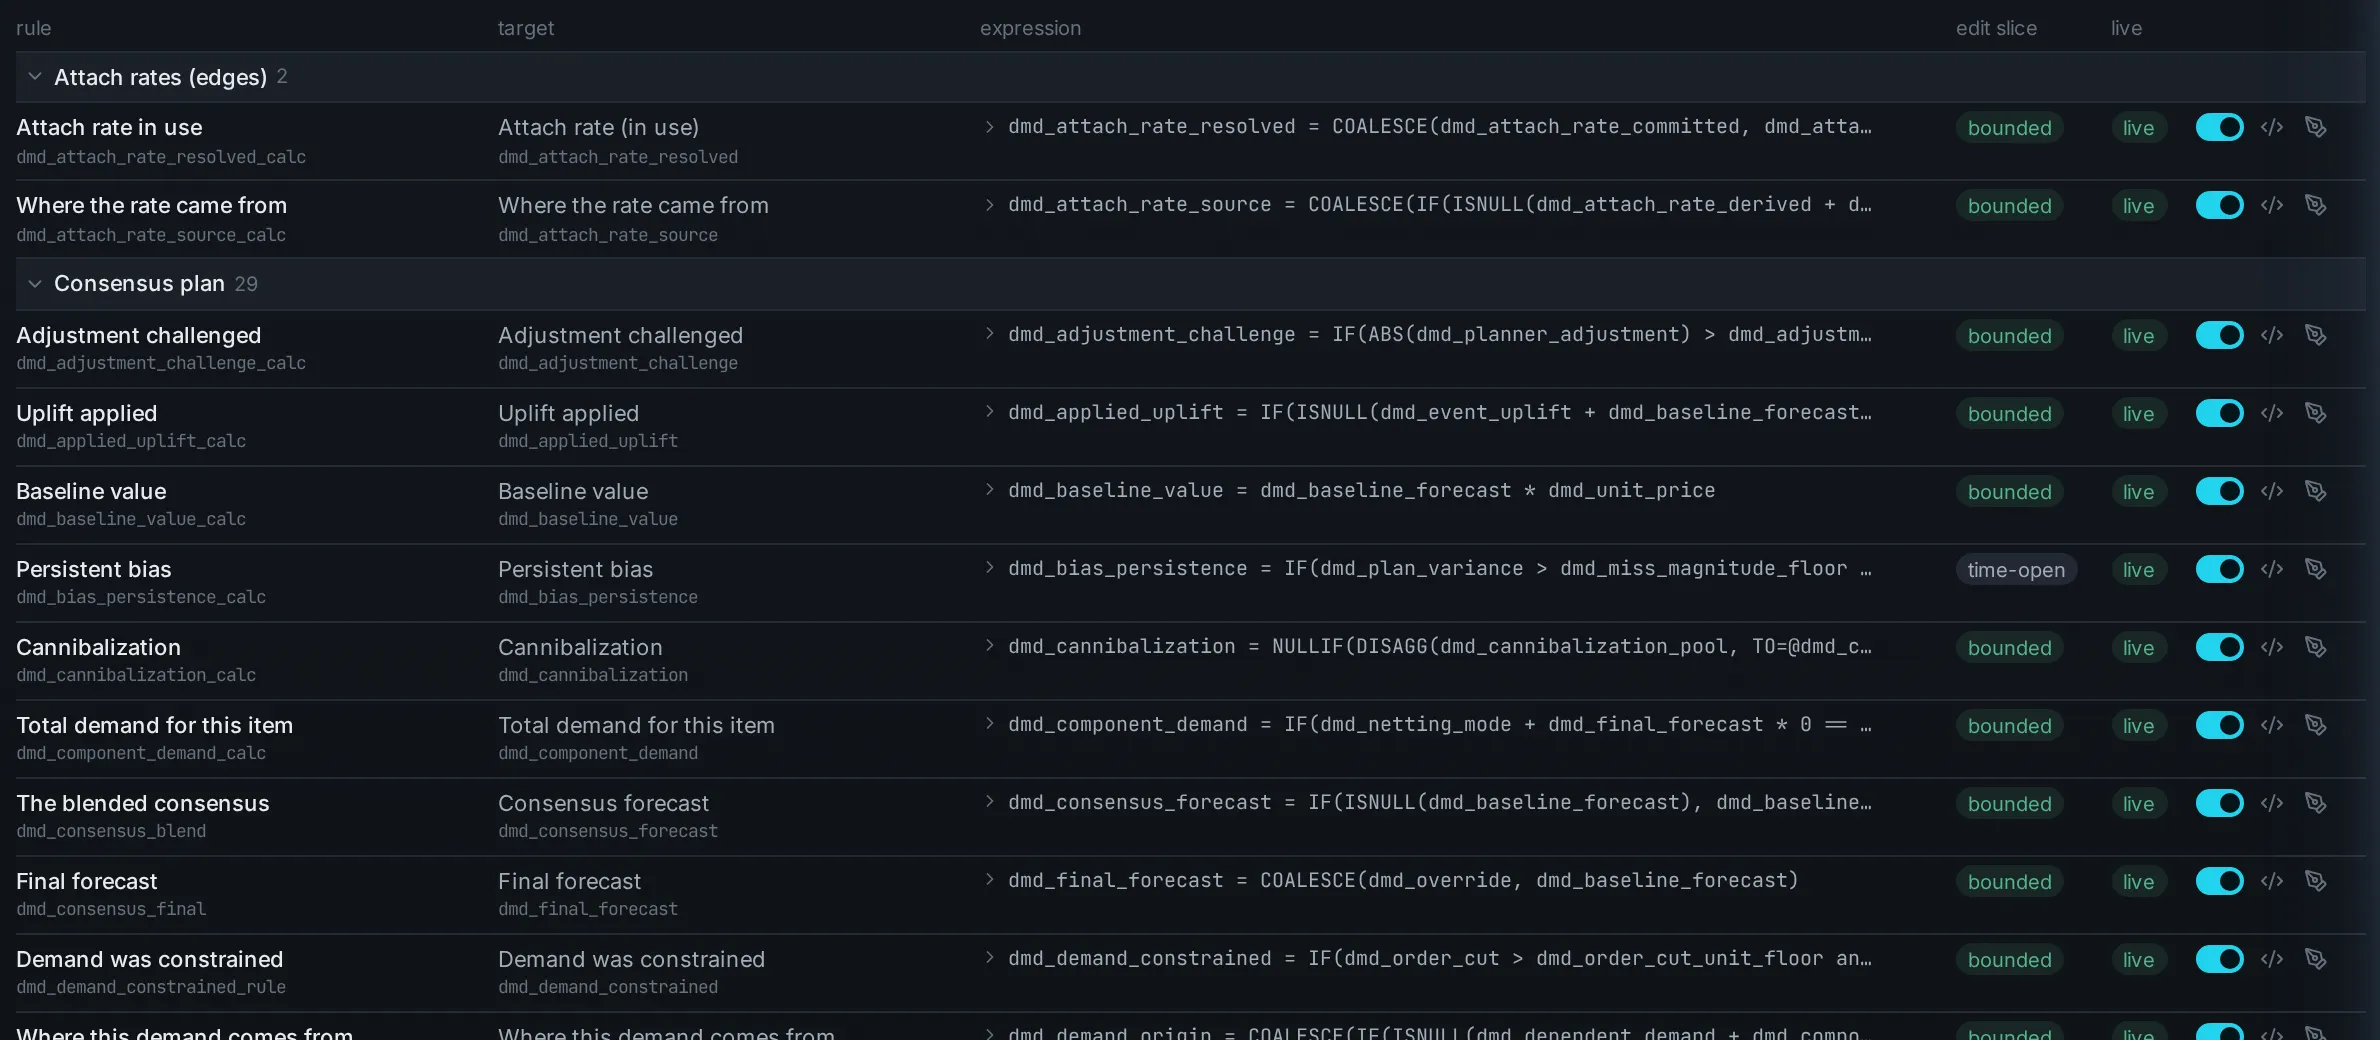2380x1040 pixels.
Task: Click the edit slice column header
Action: coord(1996,28)
